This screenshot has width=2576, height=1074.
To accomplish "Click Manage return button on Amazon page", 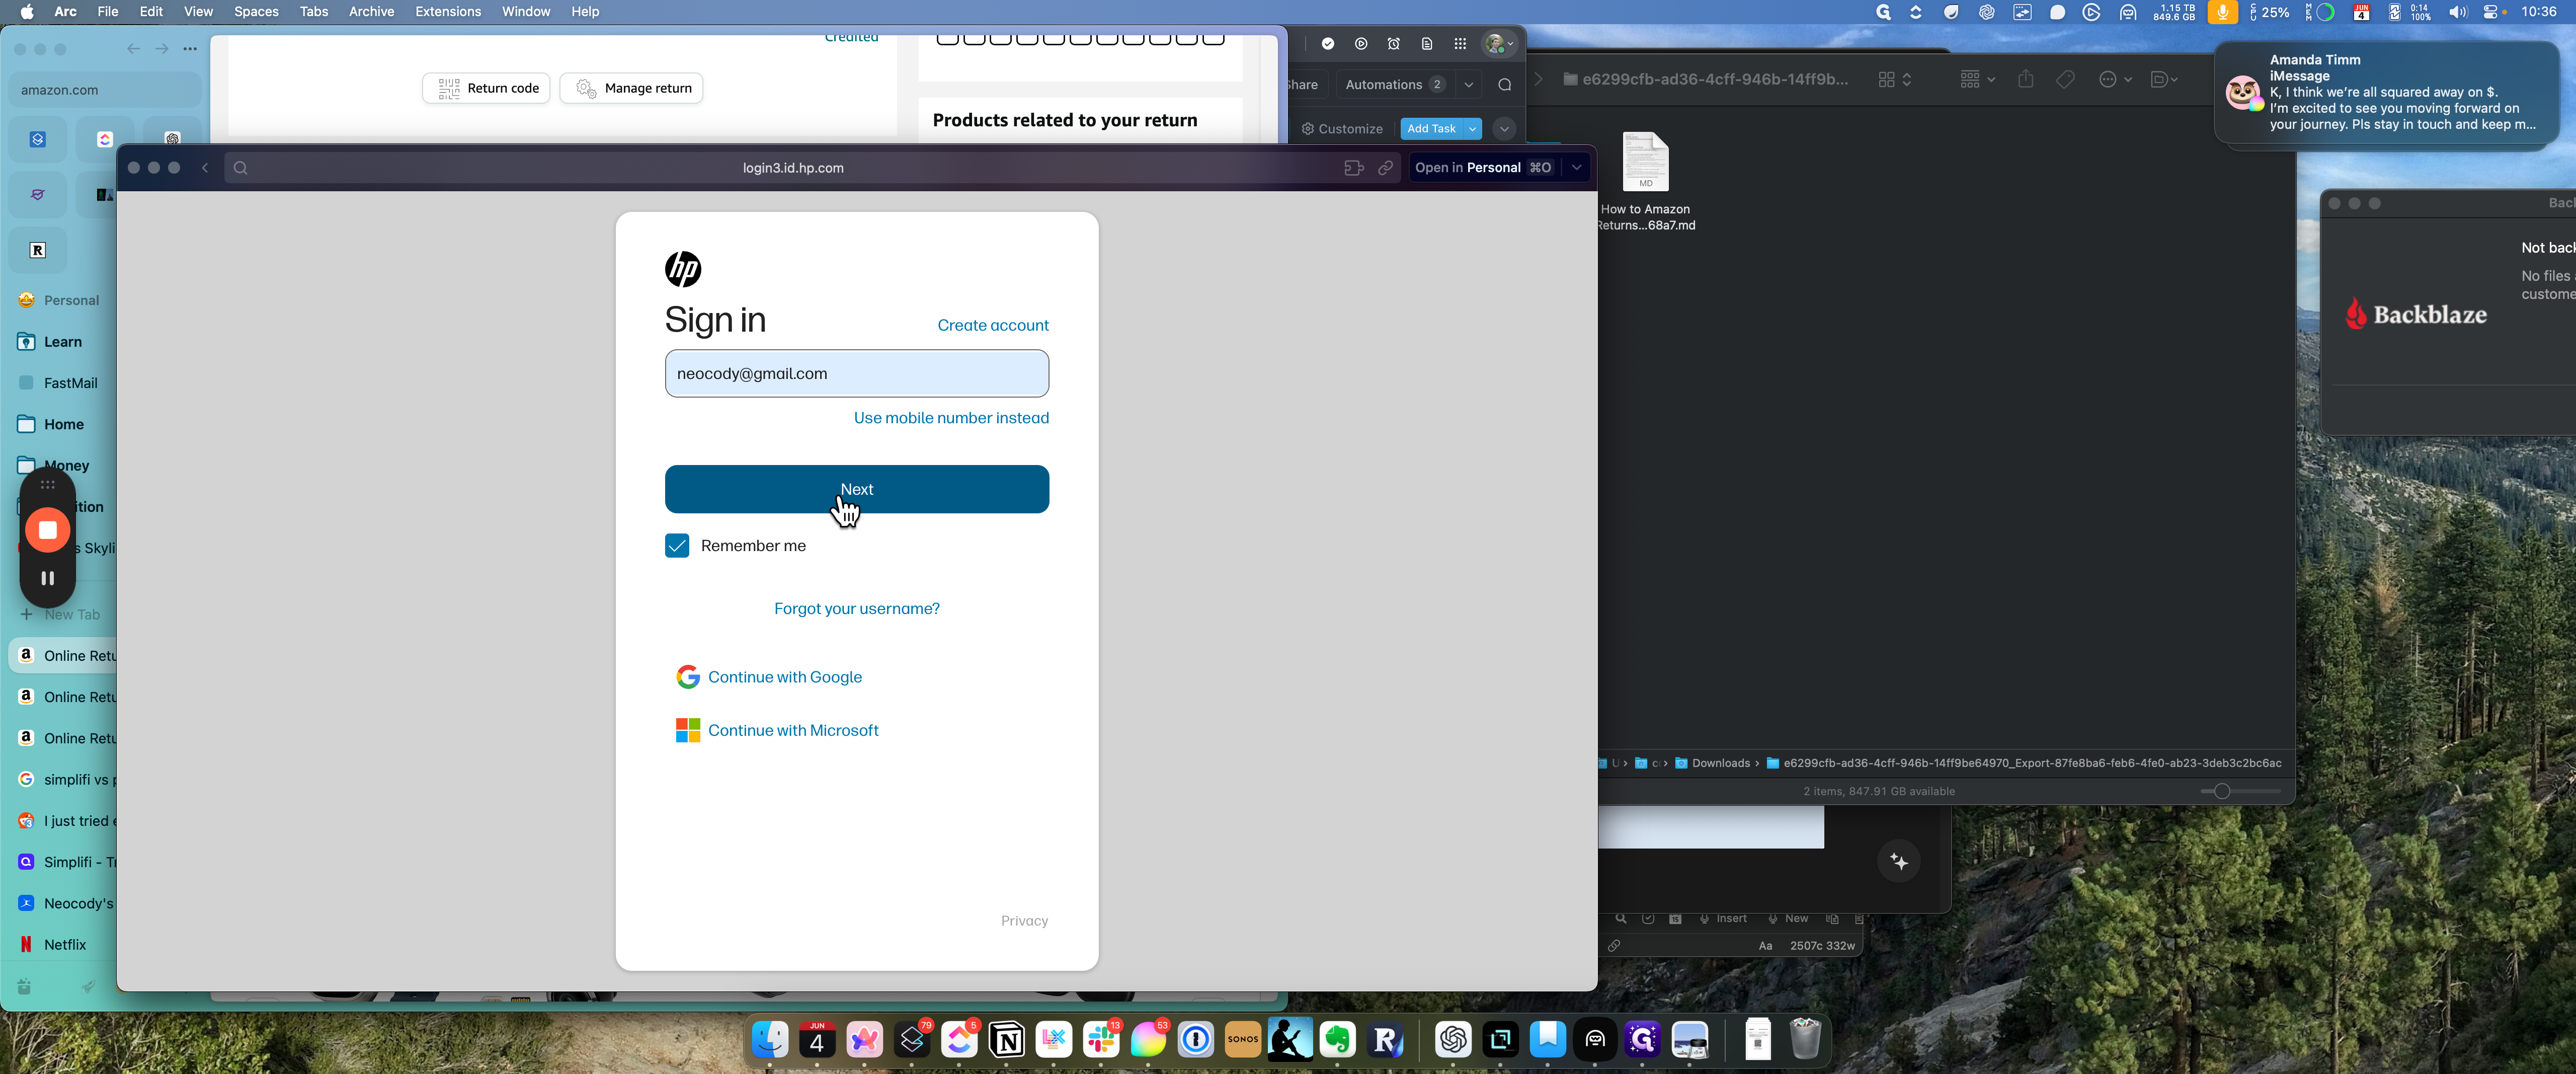I will point(631,88).
